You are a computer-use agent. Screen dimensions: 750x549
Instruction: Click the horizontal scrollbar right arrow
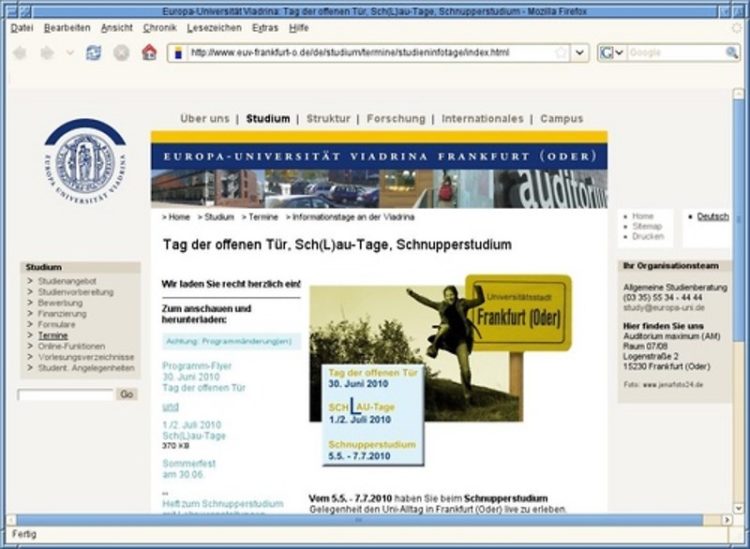click(727, 520)
